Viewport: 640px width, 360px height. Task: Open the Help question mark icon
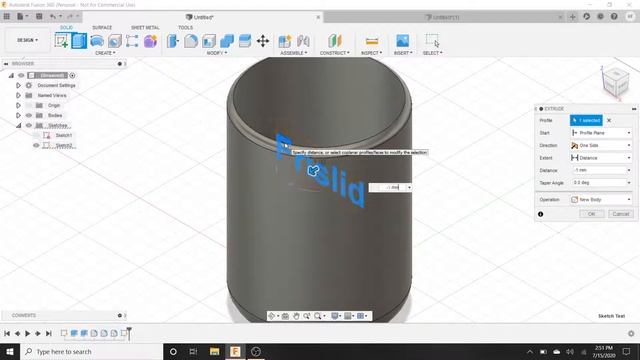[614, 17]
